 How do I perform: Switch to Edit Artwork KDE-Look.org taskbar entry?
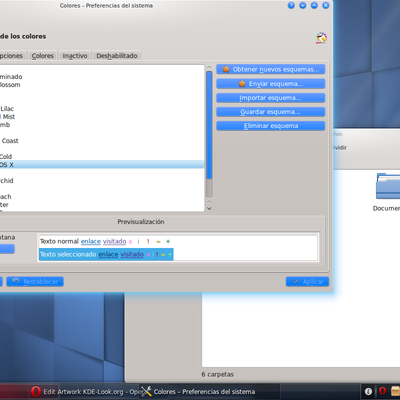[x=84, y=391]
